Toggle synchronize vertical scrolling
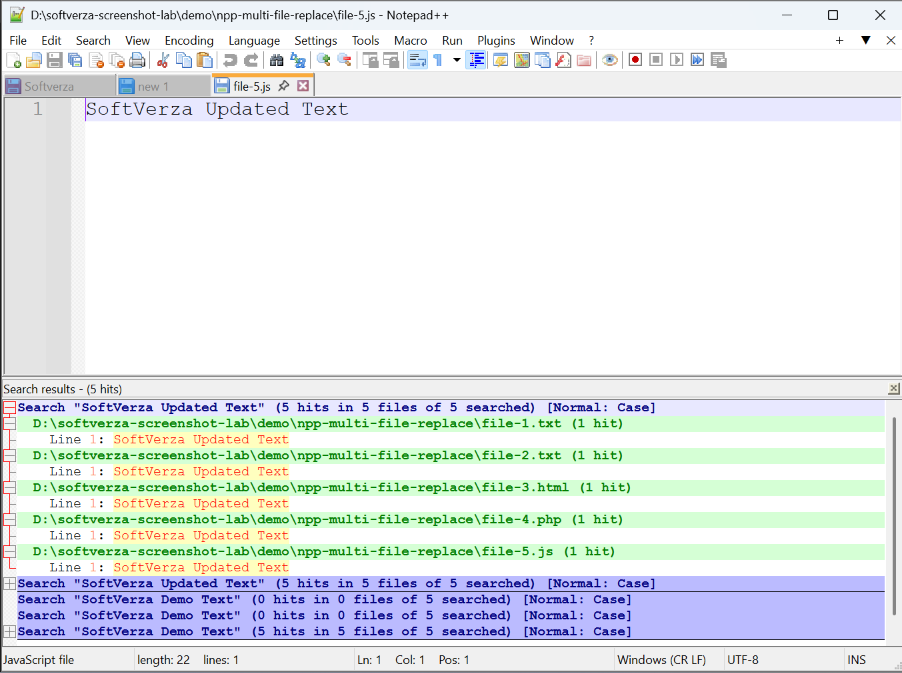This screenshot has width=902, height=673. 370,60
